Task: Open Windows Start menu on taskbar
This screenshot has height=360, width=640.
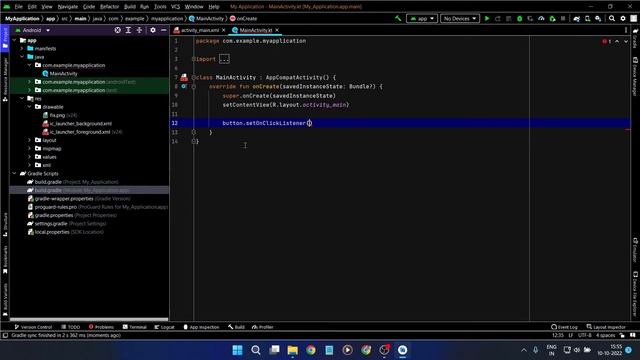Action: 237,350
